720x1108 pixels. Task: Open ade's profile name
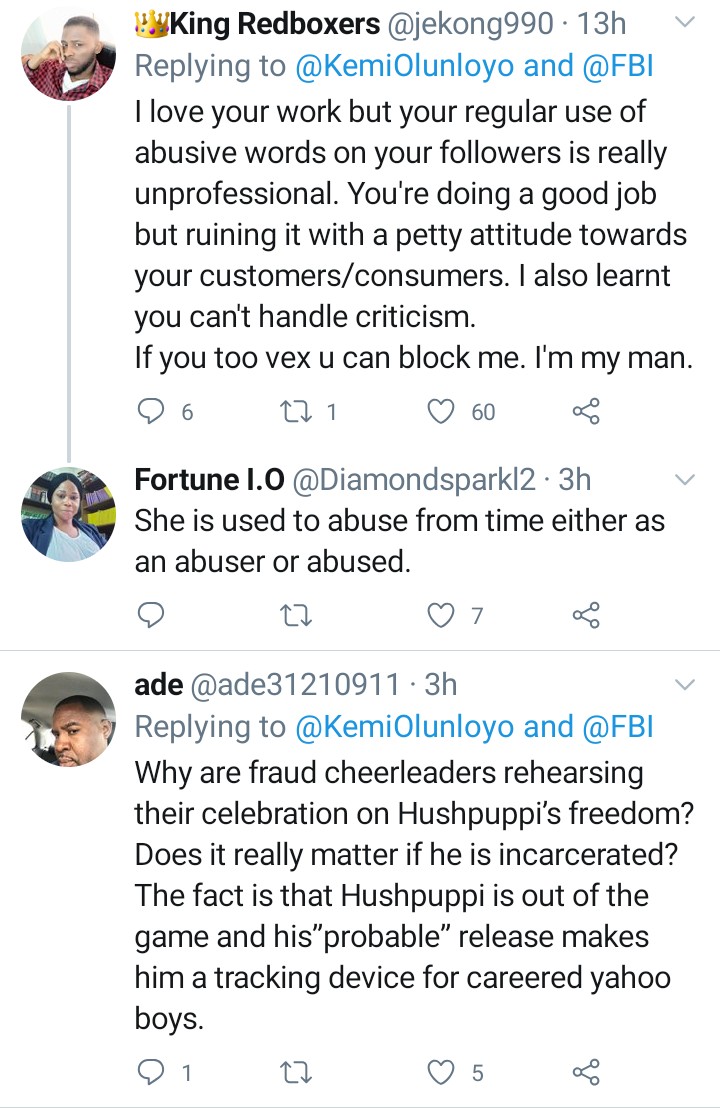click(158, 685)
